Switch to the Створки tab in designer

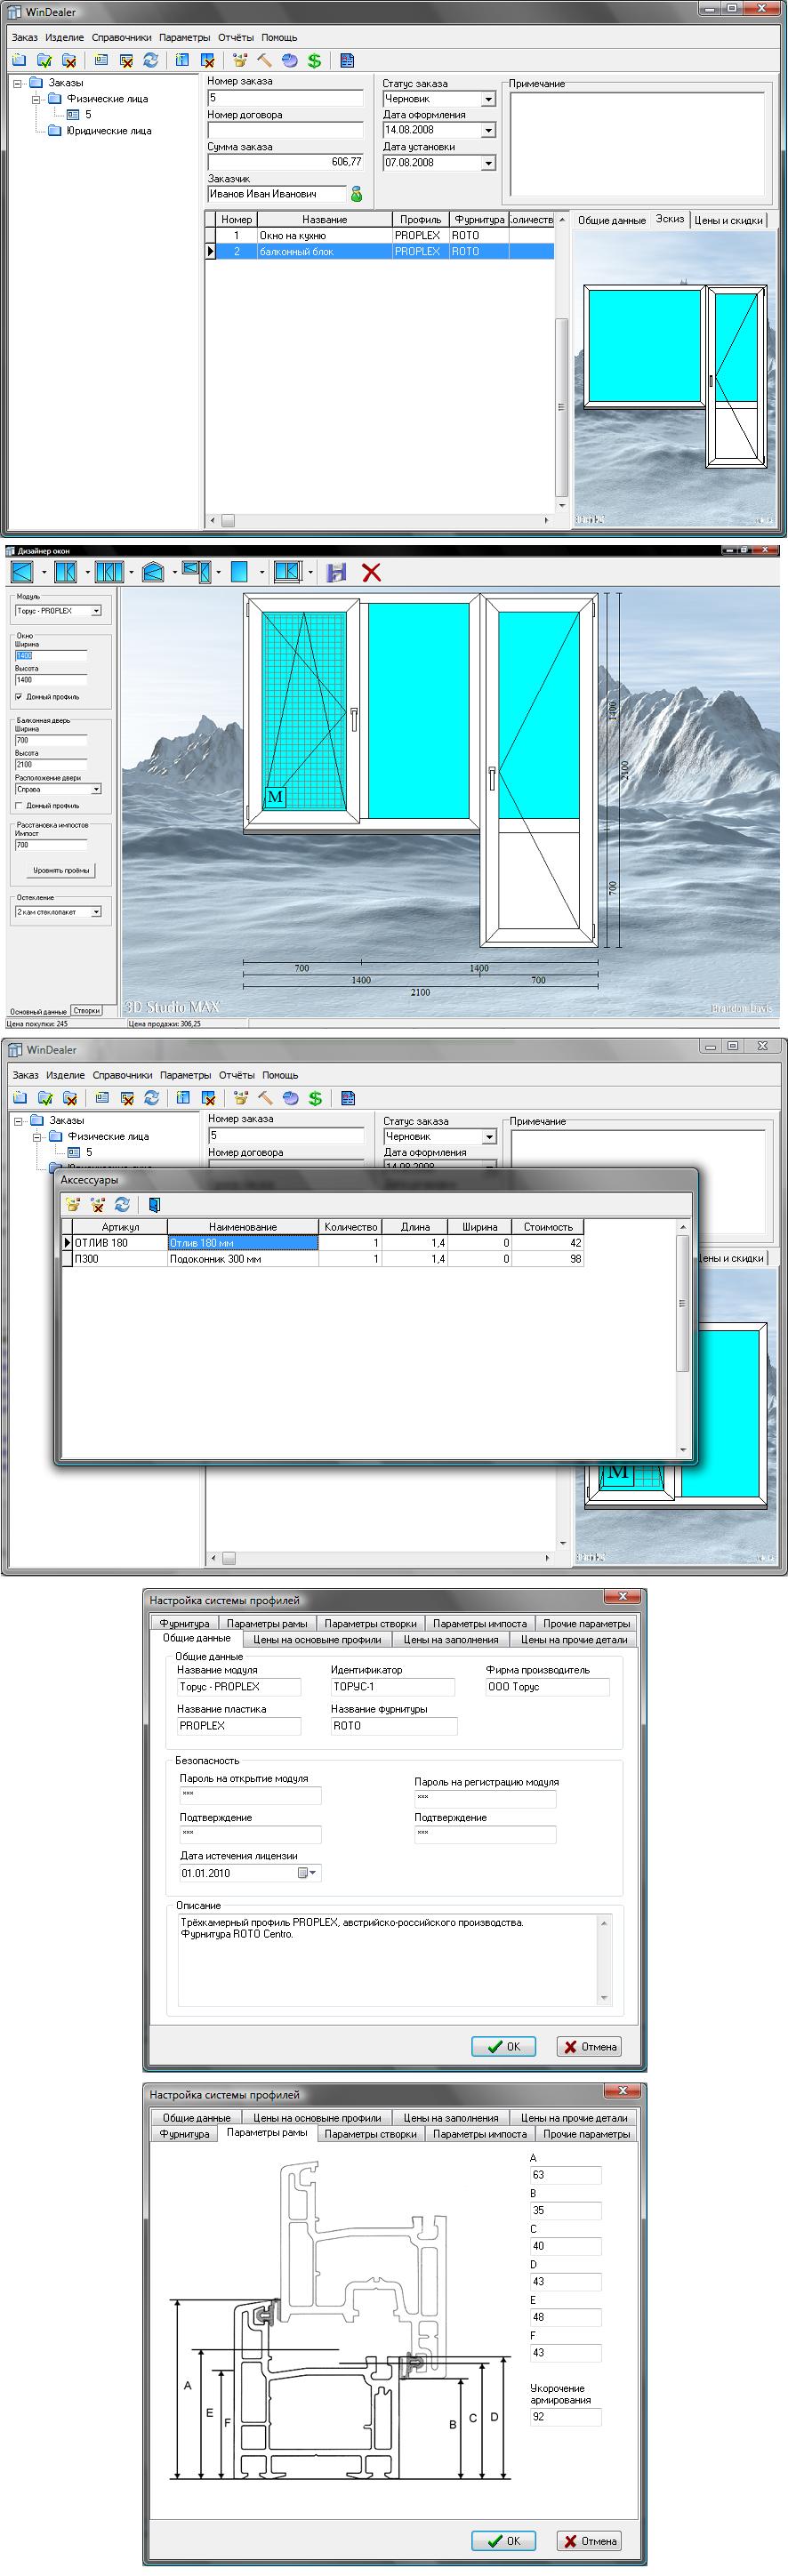87,1010
